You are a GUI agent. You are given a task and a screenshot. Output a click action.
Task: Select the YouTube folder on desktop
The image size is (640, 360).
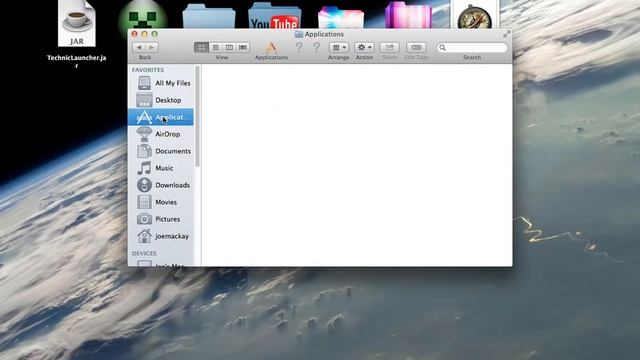275,16
